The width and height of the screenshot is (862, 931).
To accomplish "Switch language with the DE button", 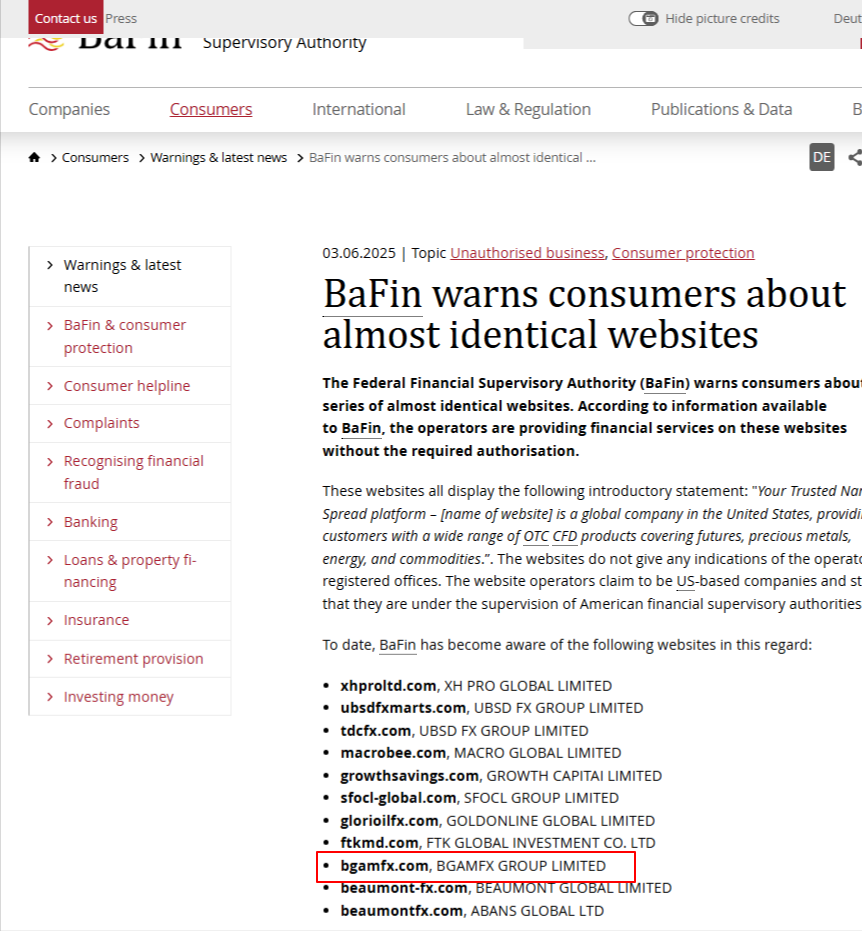I will click(822, 157).
